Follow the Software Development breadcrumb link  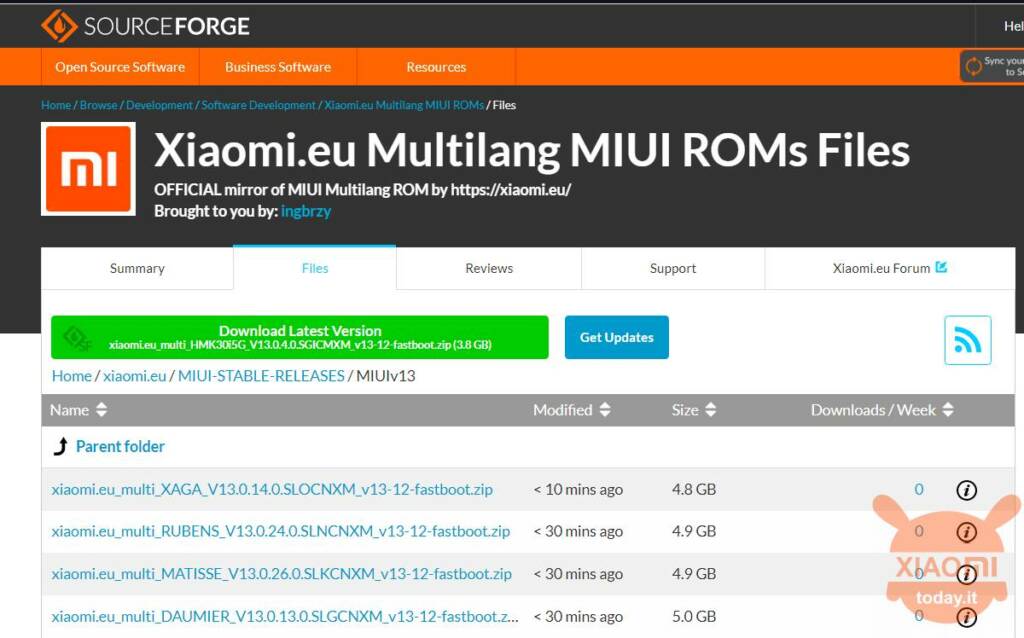click(259, 105)
